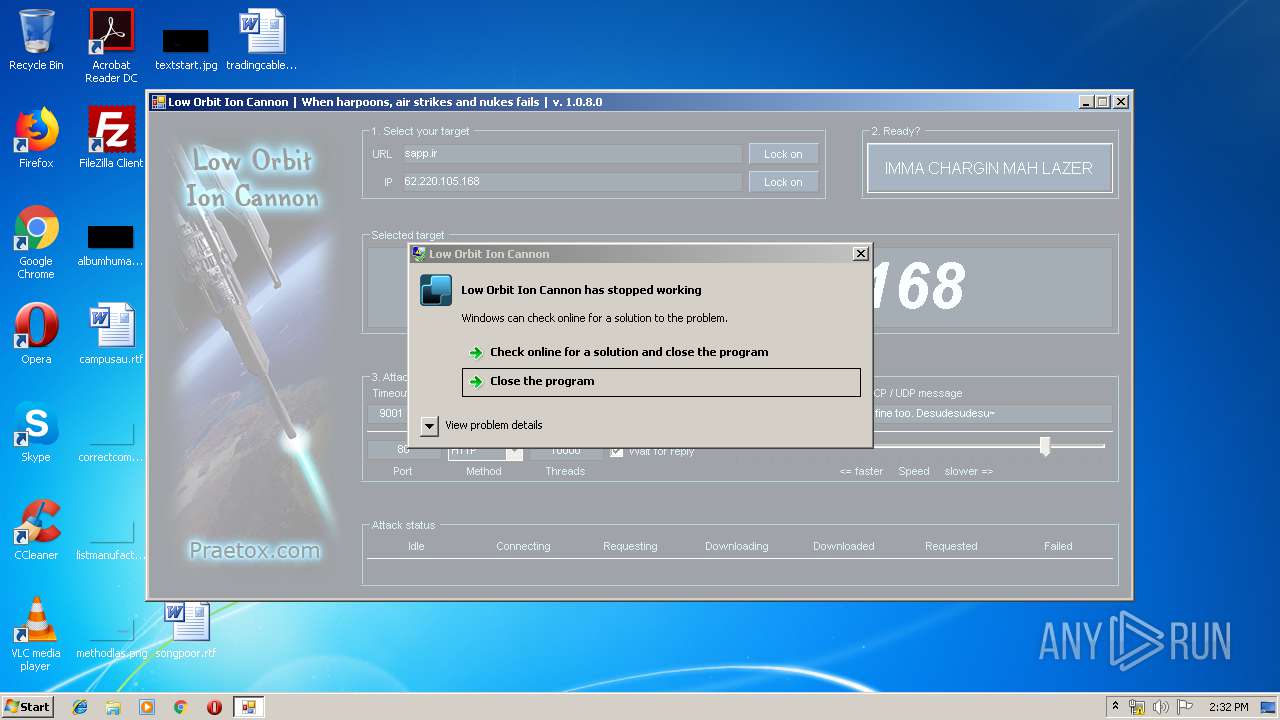Select listmanufact file on desktop
The image size is (1280, 720).
111,538
